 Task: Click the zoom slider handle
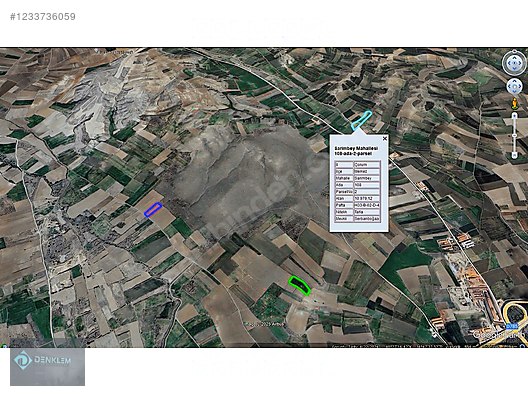(x=514, y=135)
